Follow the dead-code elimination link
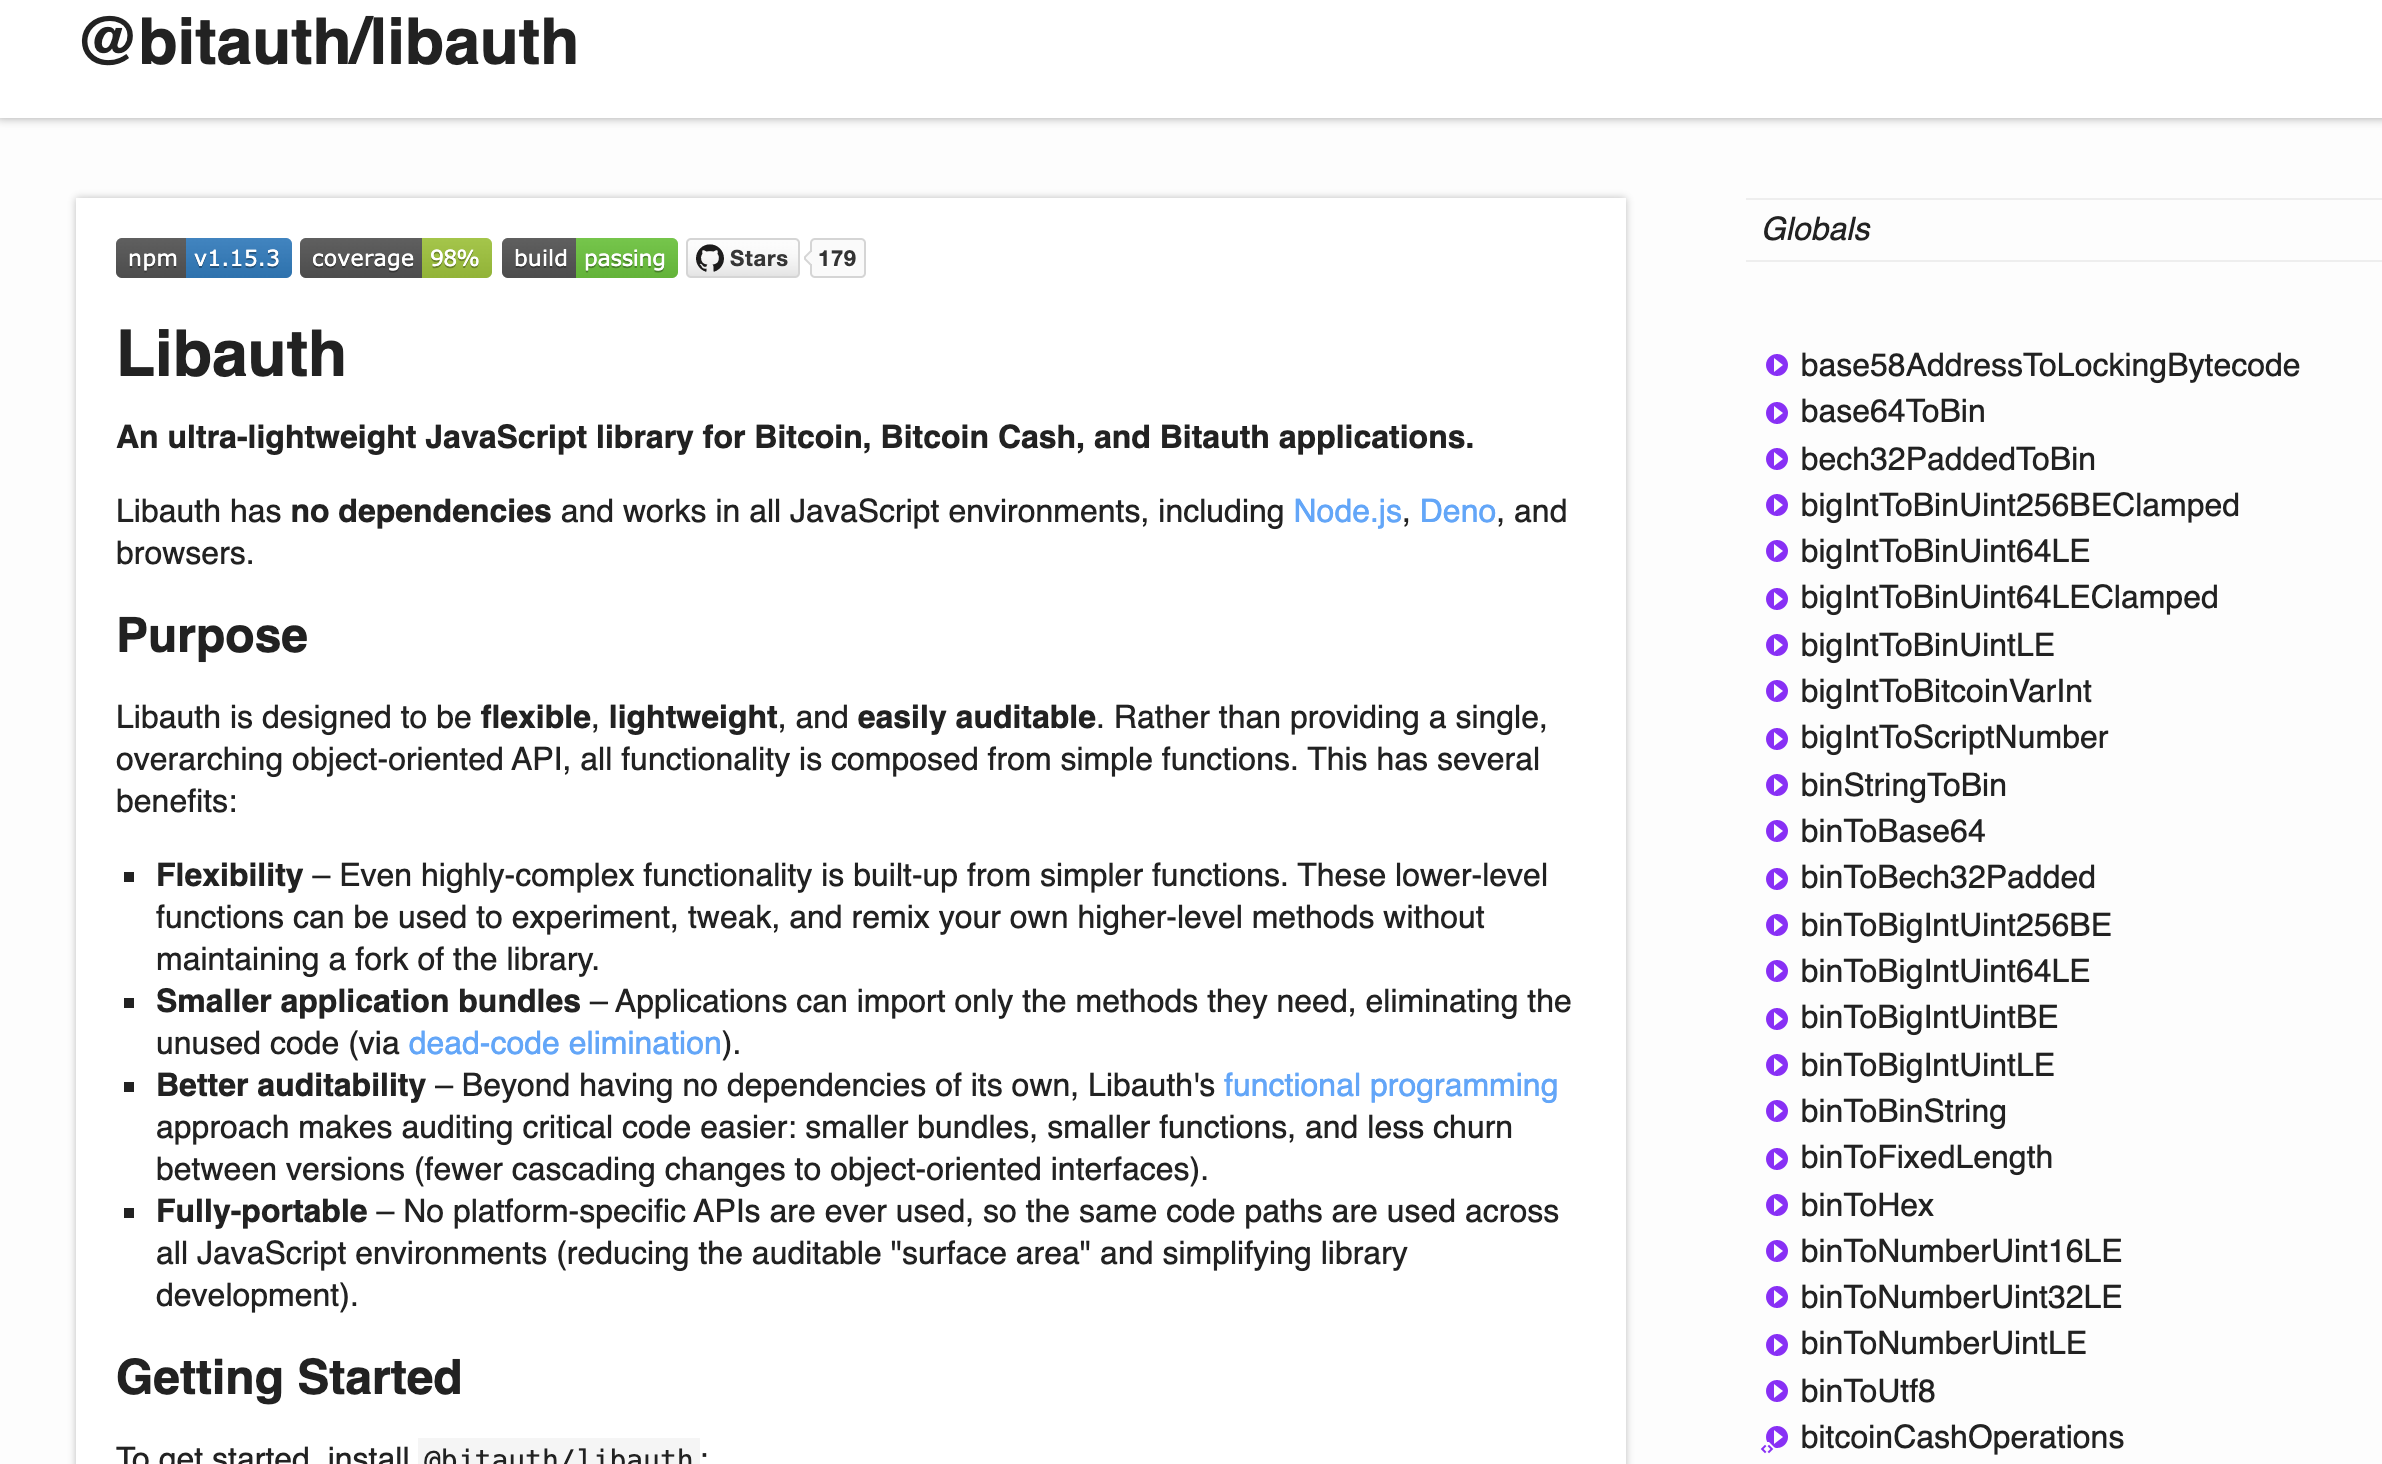Image resolution: width=2382 pixels, height=1464 pixels. [565, 1043]
